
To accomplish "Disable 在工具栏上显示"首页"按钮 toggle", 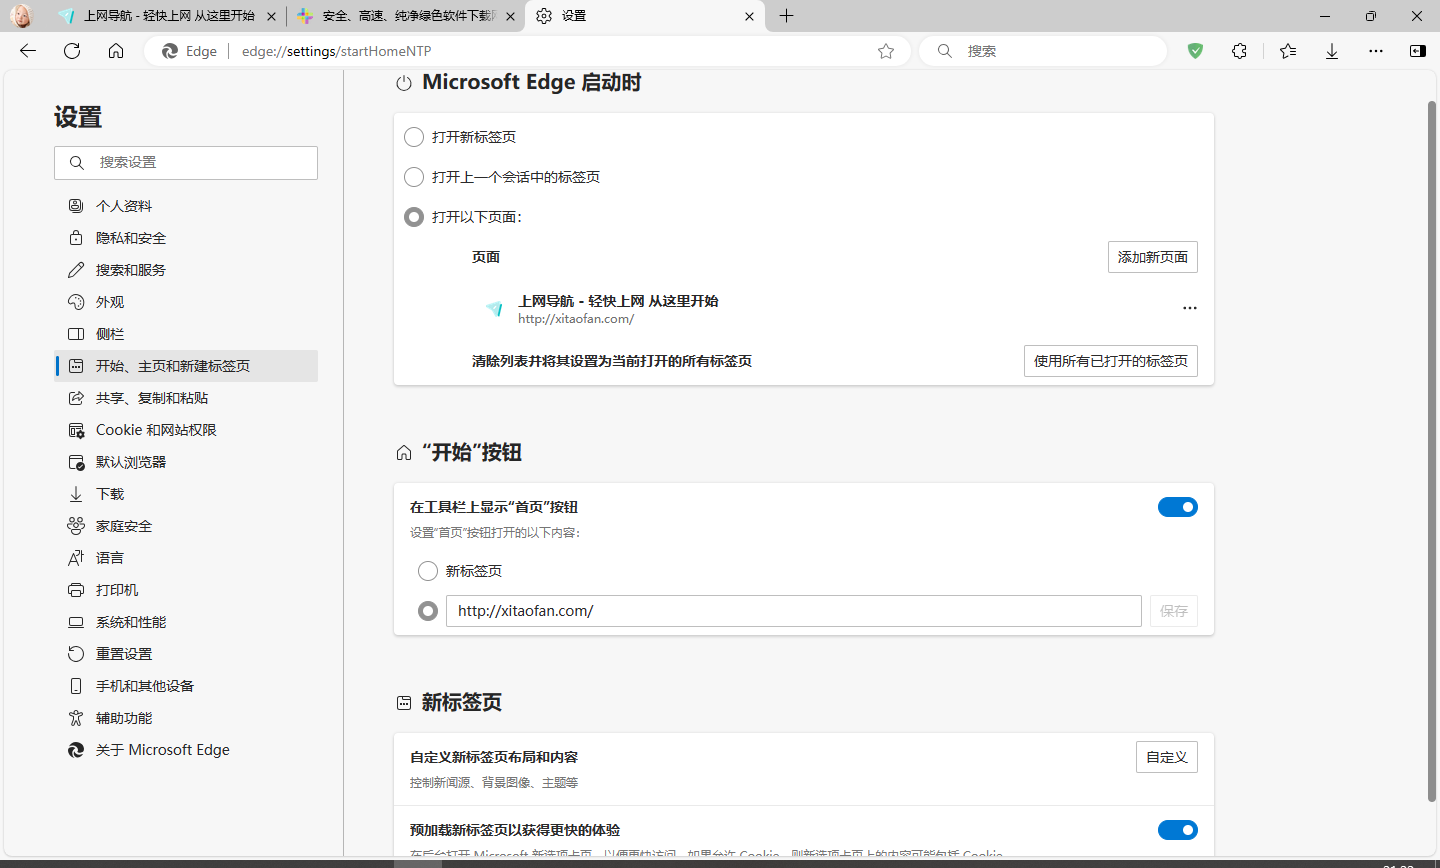I will tap(1177, 507).
